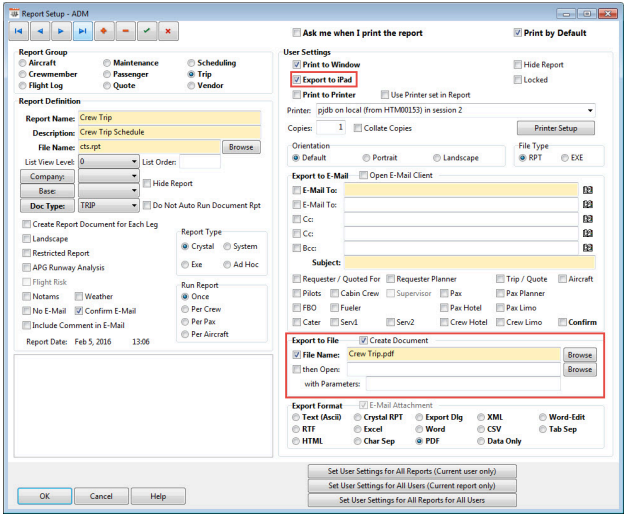The image size is (625, 514).
Task: Toggle Create Document checkbox
Action: (x=363, y=340)
